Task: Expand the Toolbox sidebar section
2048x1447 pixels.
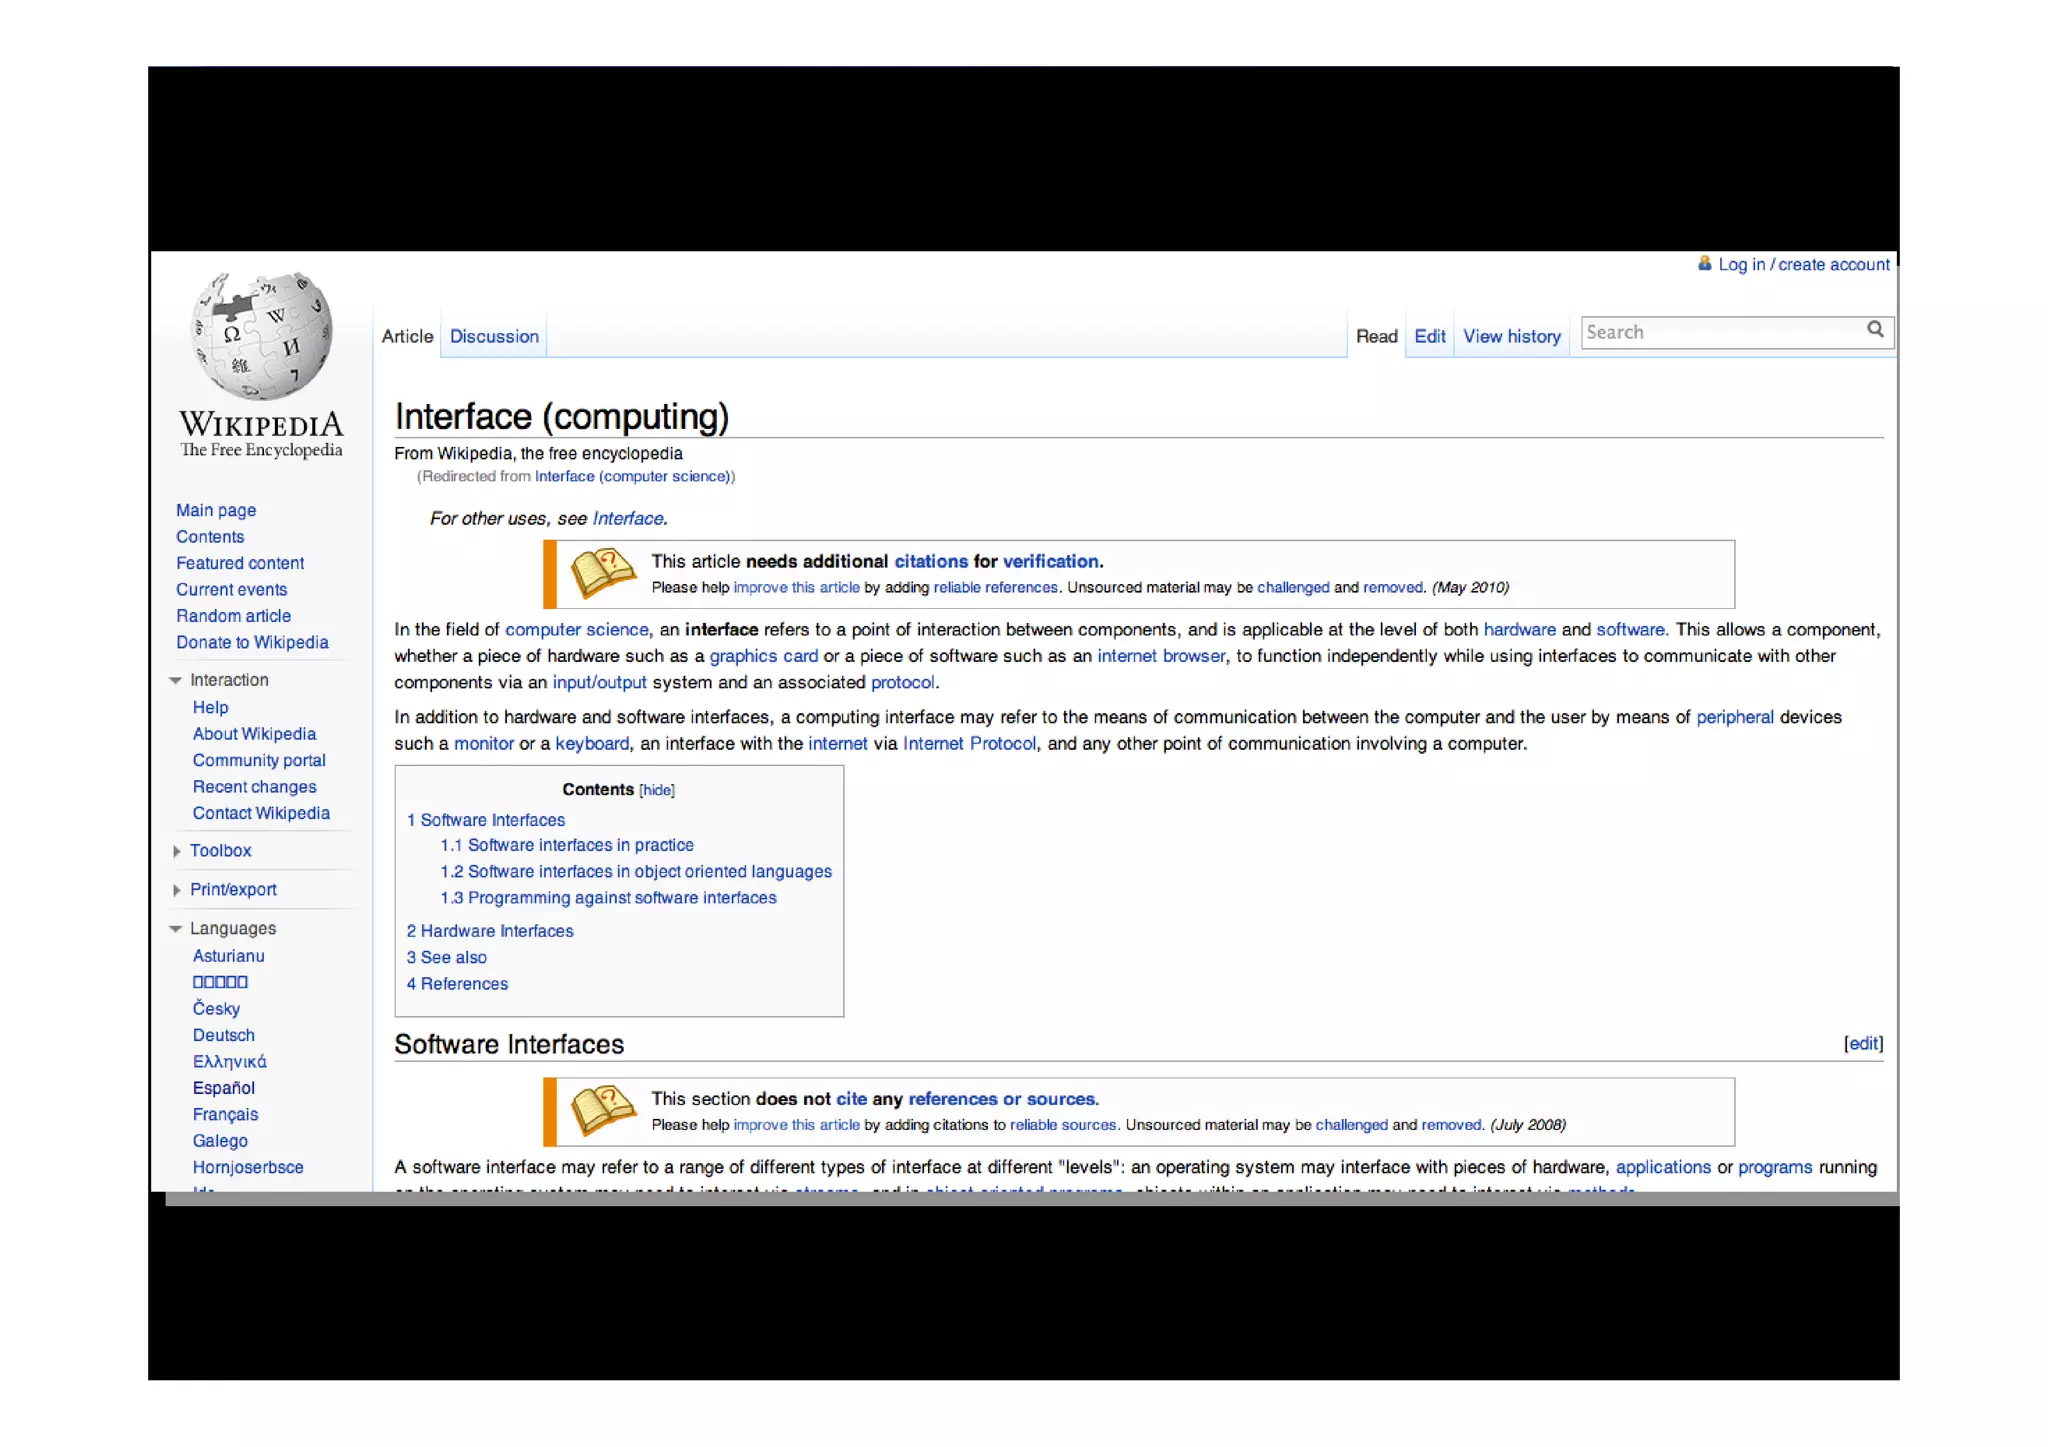Action: coord(176,851)
